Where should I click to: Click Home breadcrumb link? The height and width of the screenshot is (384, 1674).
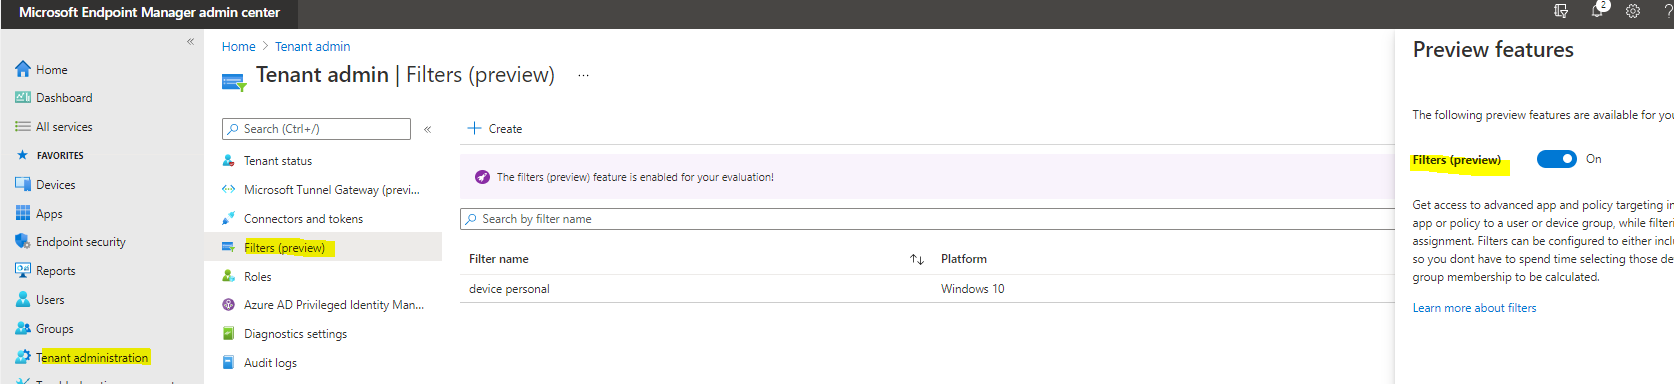click(239, 46)
